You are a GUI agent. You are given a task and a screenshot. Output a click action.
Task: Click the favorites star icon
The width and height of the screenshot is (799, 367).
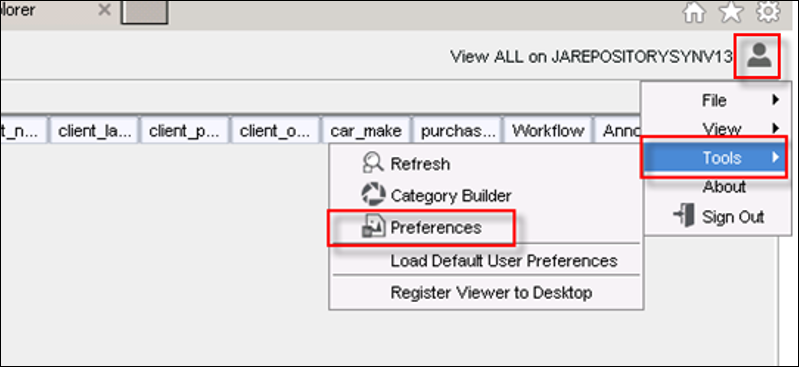[731, 12]
